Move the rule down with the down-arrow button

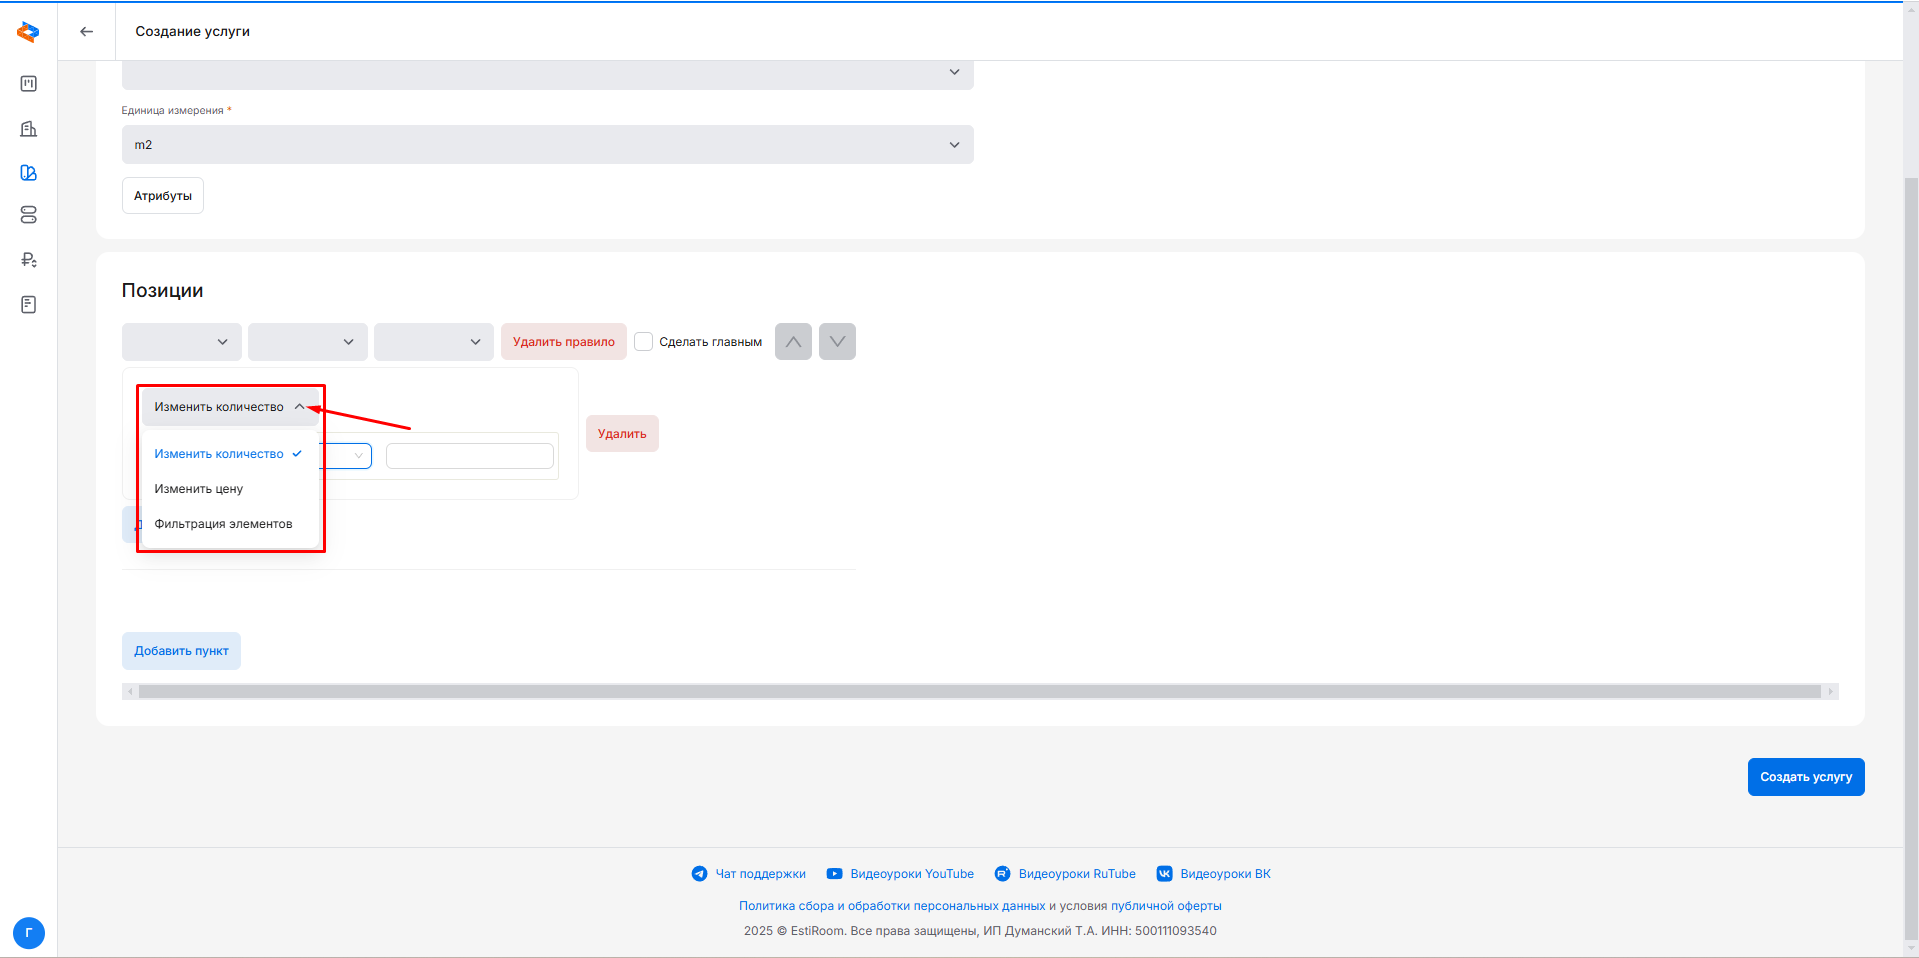coord(837,342)
